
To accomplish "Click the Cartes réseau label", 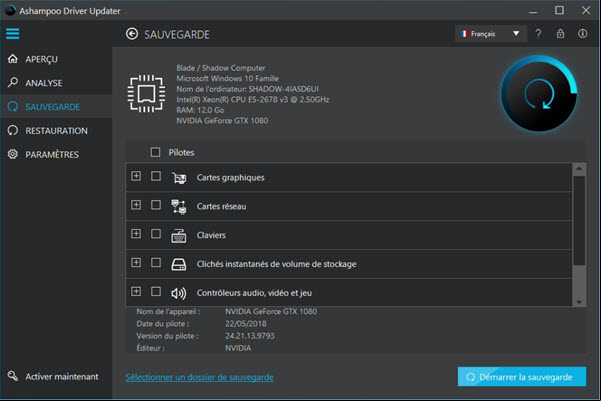I will tap(221, 206).
